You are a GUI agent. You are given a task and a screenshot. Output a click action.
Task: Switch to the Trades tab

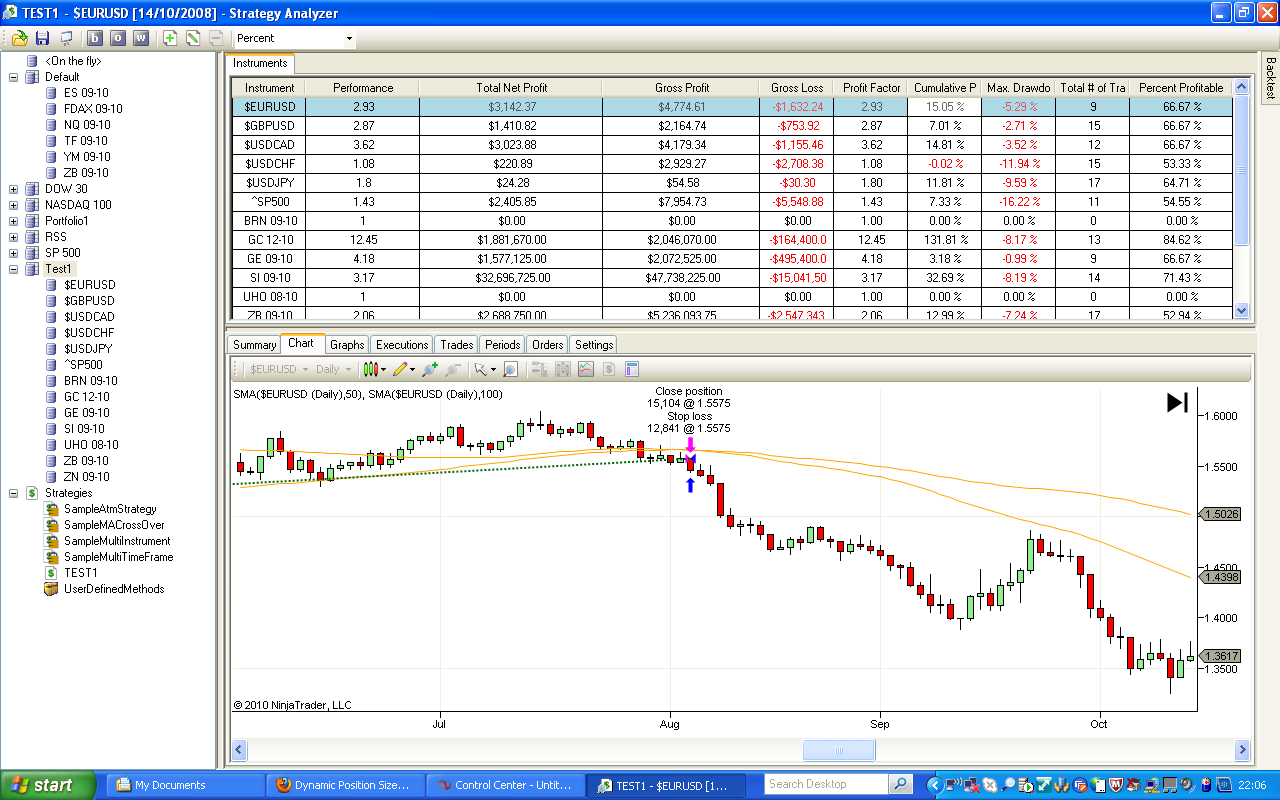point(457,345)
